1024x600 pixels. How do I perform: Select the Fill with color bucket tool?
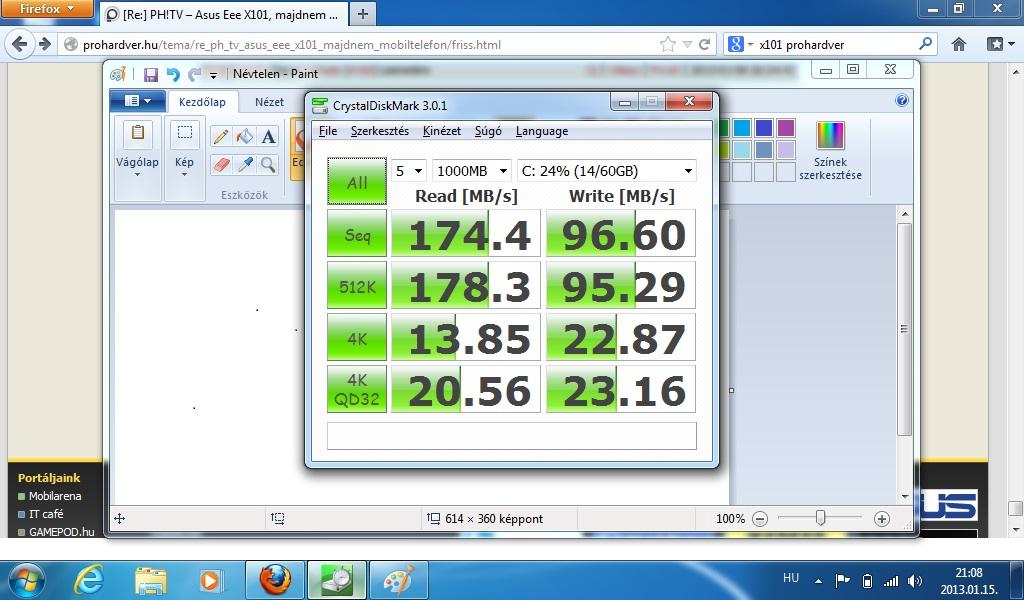click(x=245, y=136)
